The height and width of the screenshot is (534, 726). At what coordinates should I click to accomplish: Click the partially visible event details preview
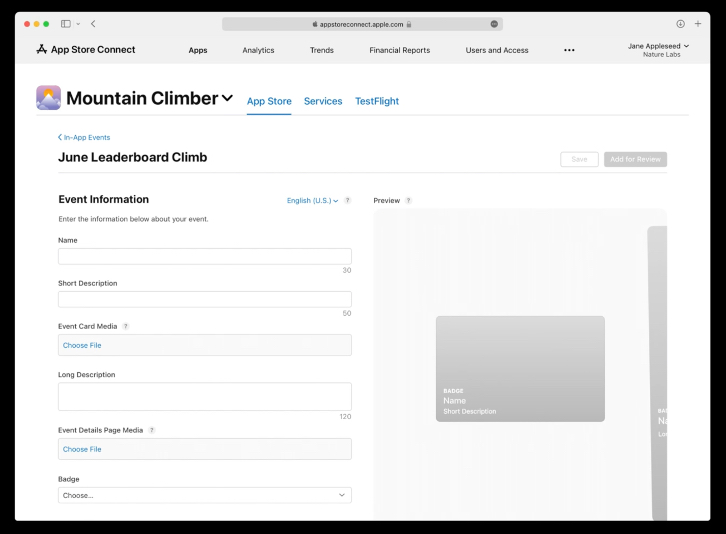click(657, 373)
